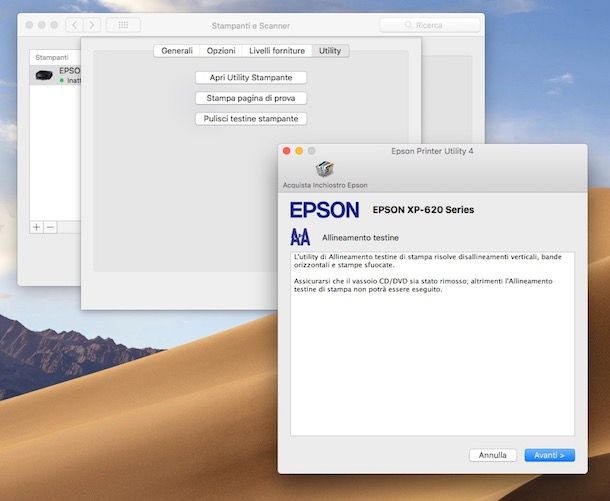The height and width of the screenshot is (501, 610).
Task: Click the Acquista Inchiostro Epson ink icon
Action: 325,169
